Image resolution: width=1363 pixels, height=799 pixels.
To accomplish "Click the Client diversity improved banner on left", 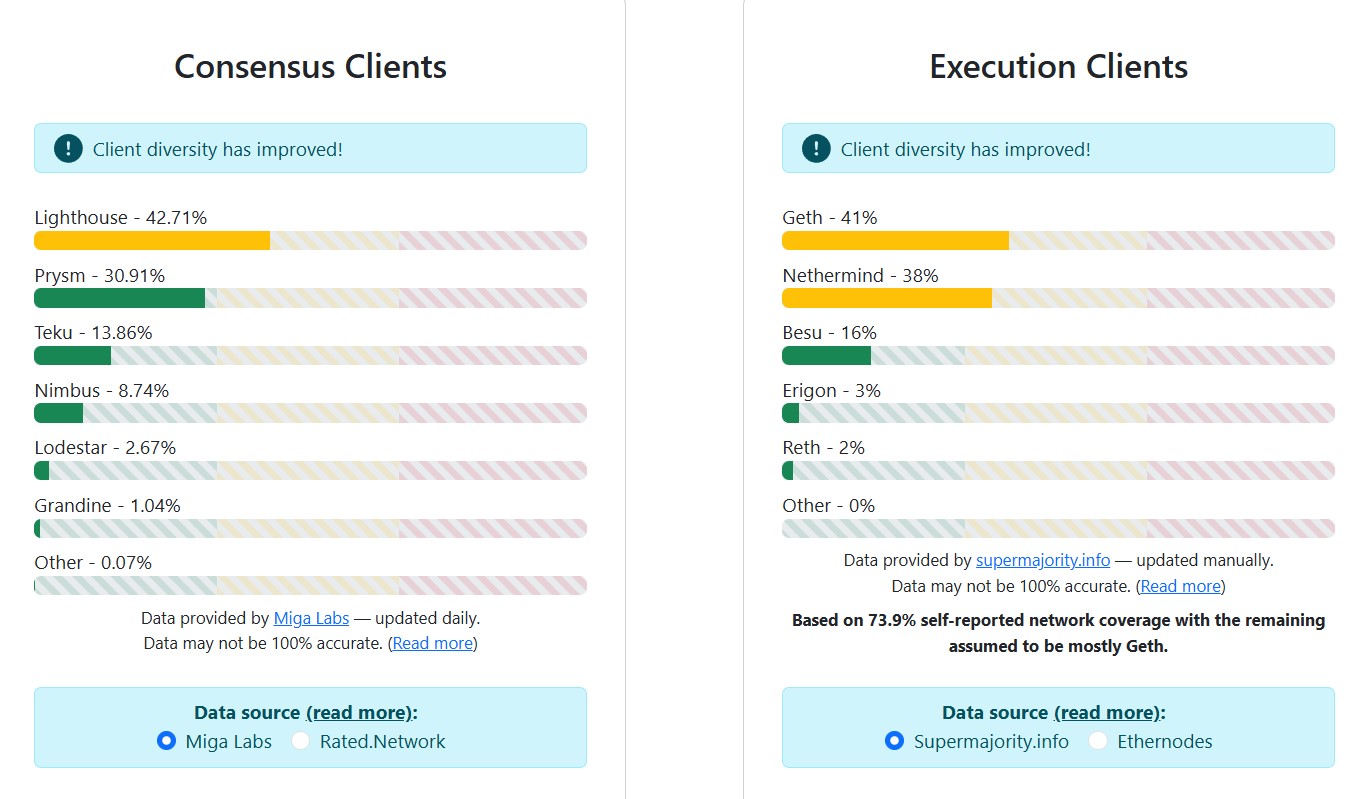I will click(310, 148).
